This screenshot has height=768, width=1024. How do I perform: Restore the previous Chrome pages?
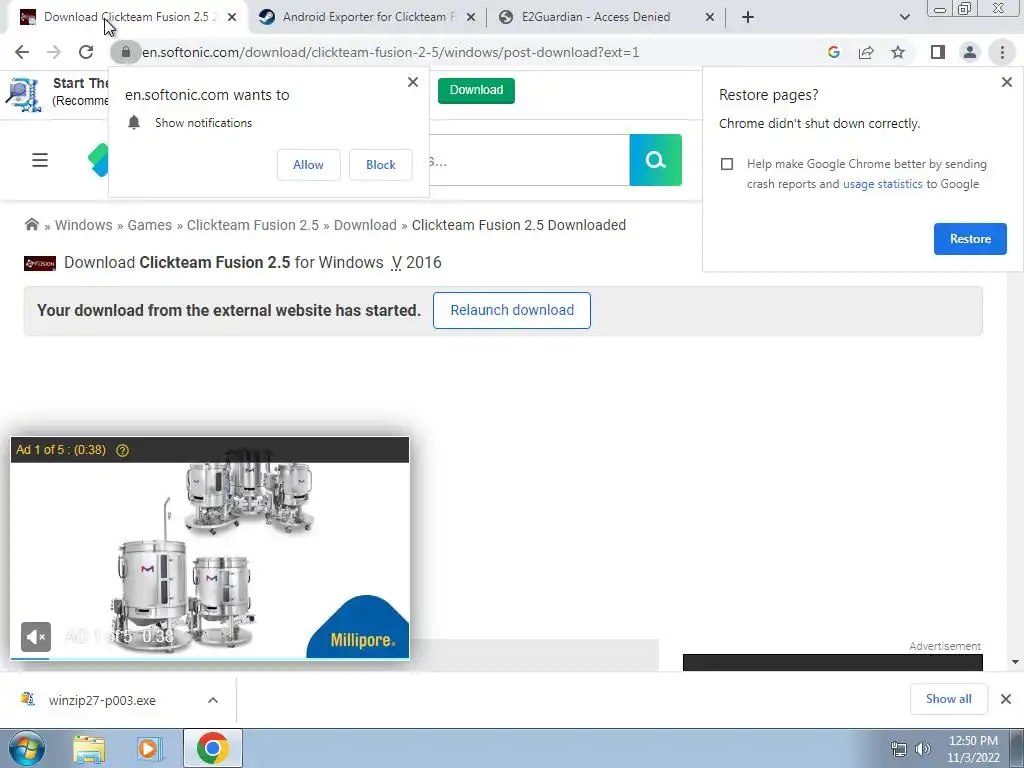click(x=970, y=239)
